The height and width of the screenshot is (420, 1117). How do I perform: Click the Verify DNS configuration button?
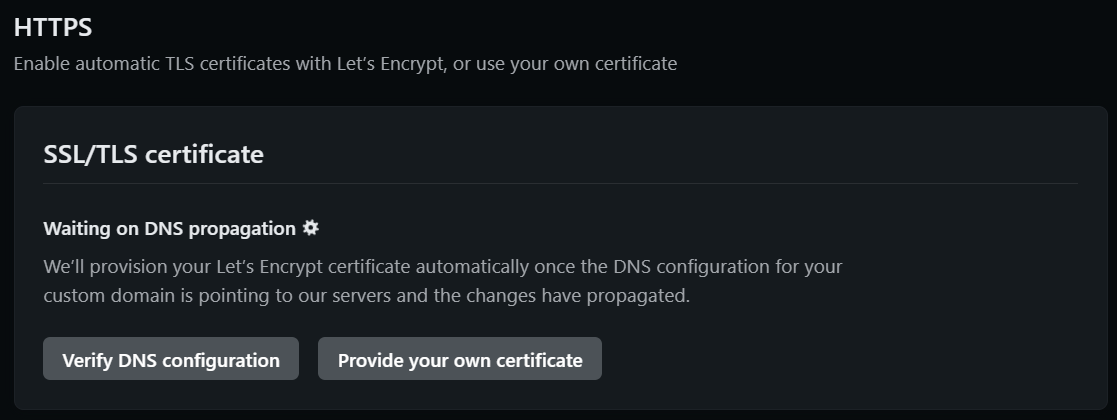(x=171, y=359)
